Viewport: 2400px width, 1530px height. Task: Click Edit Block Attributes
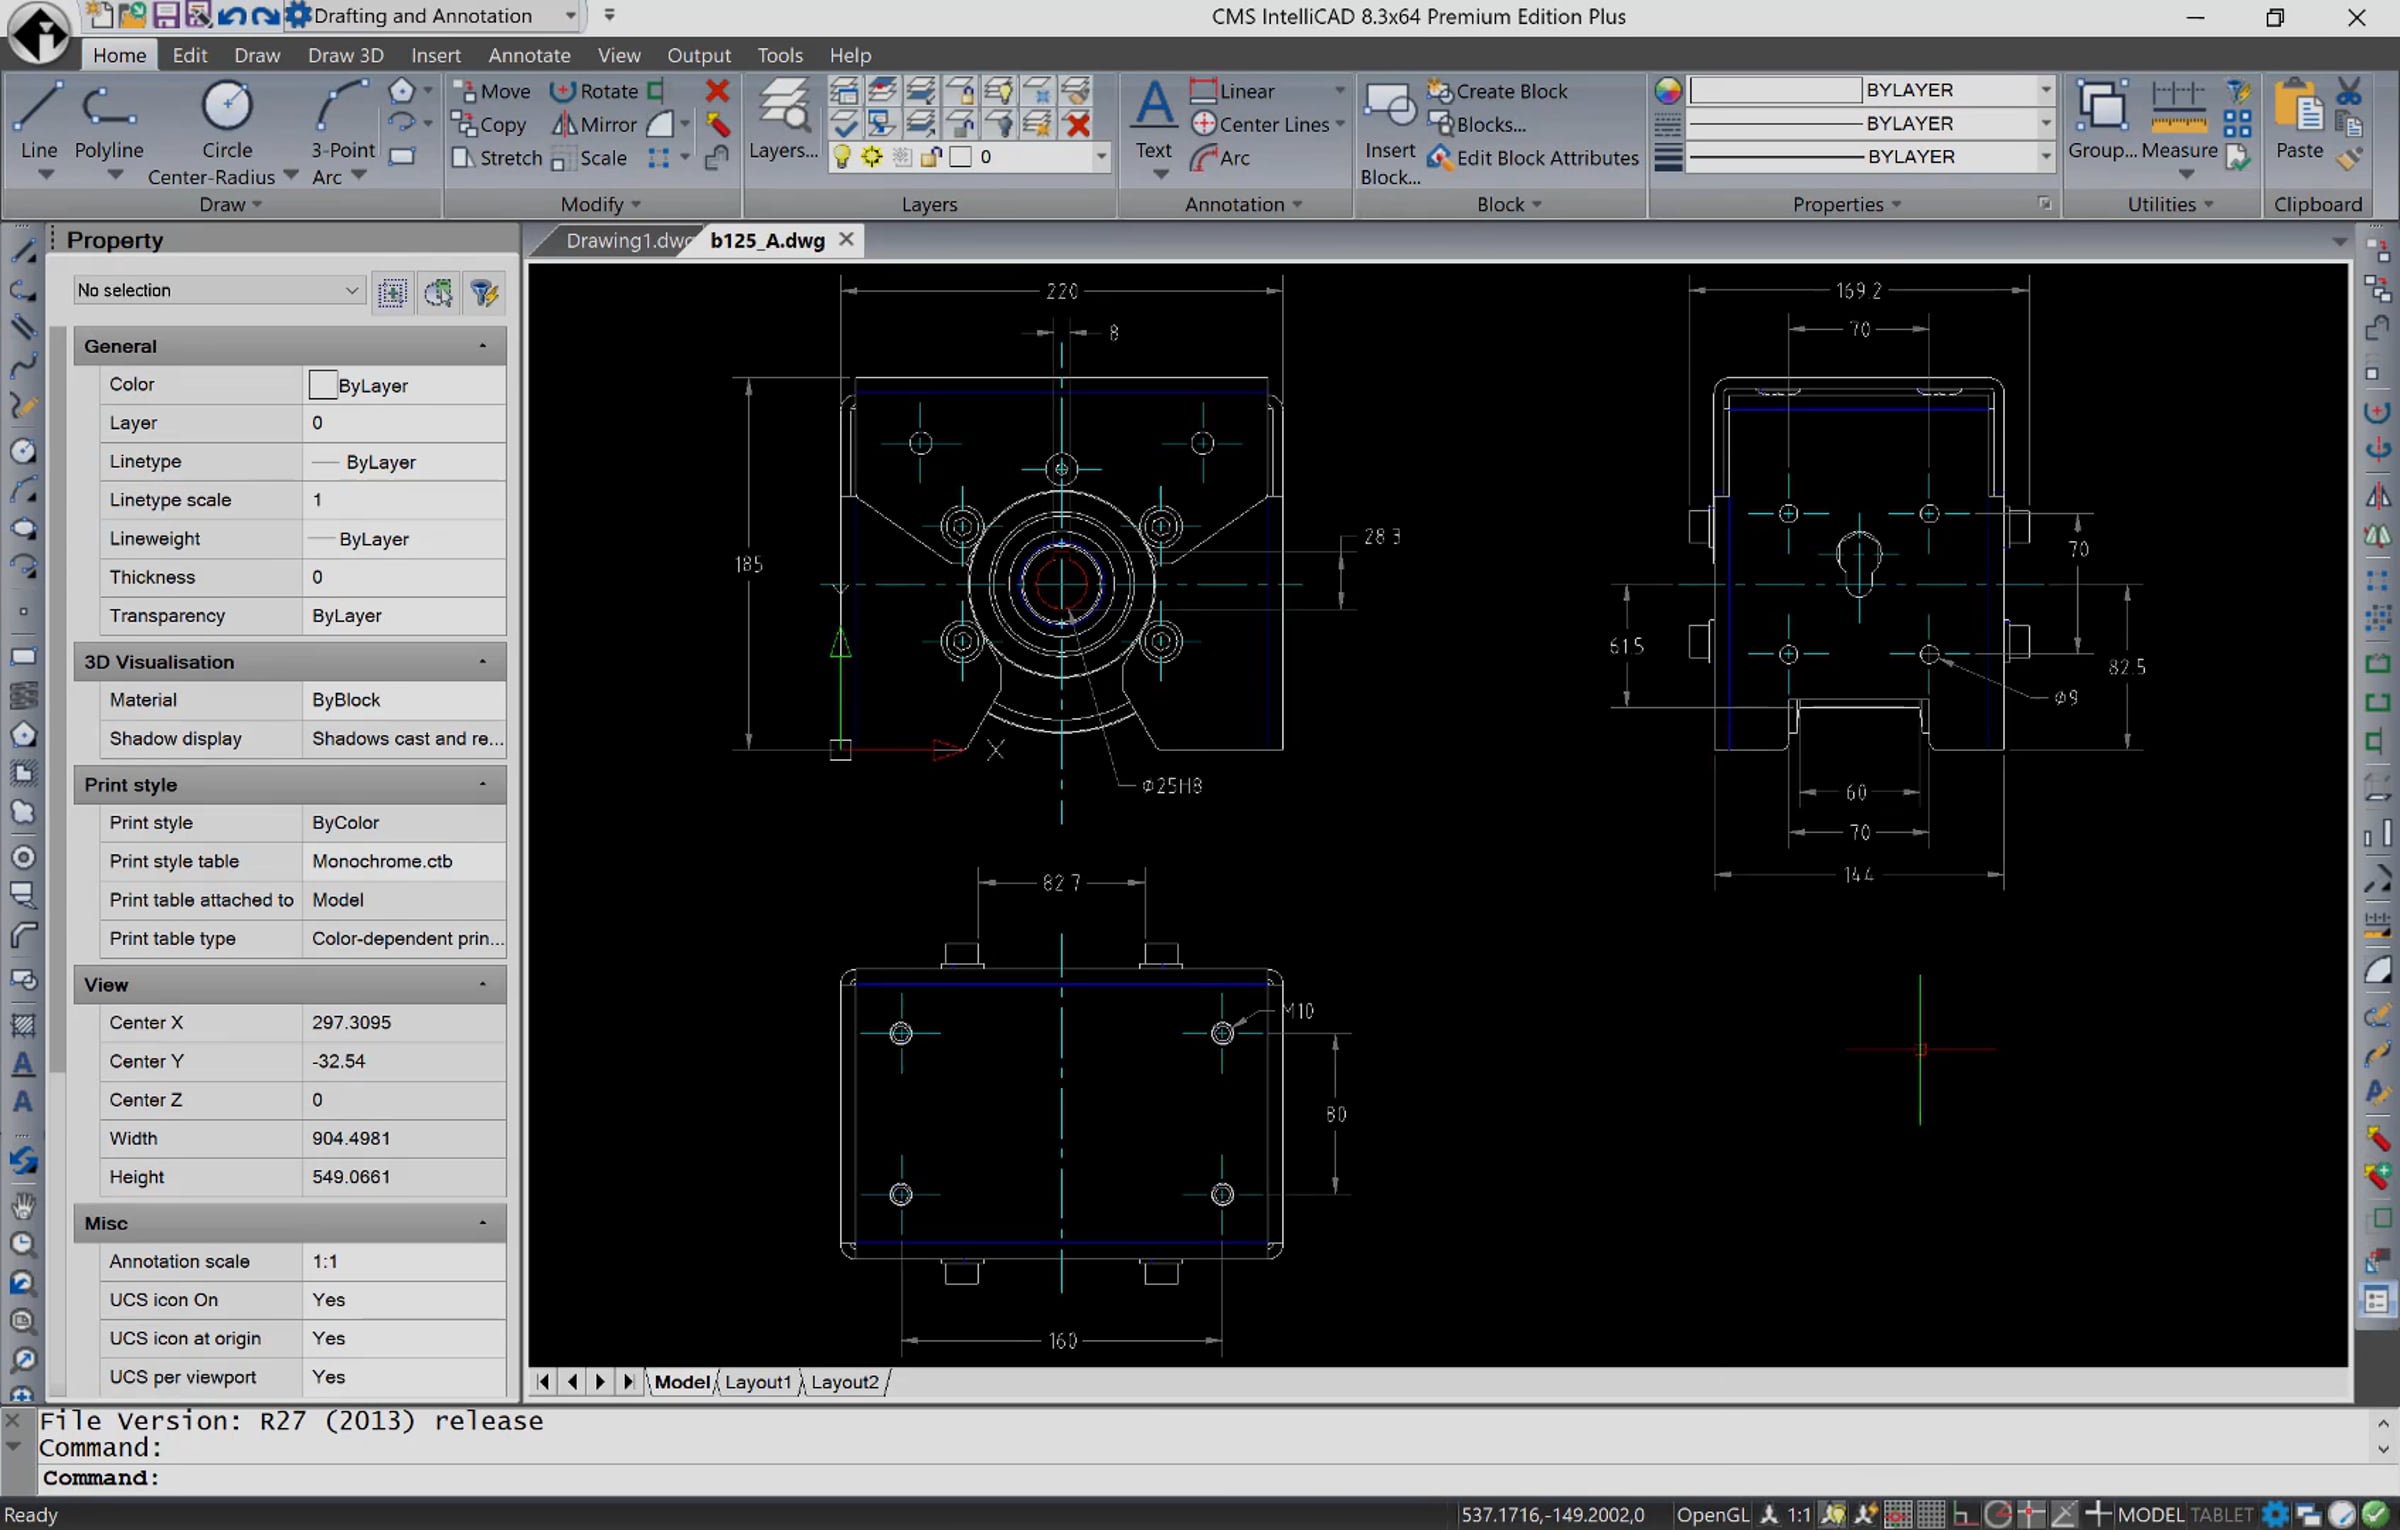point(1533,158)
